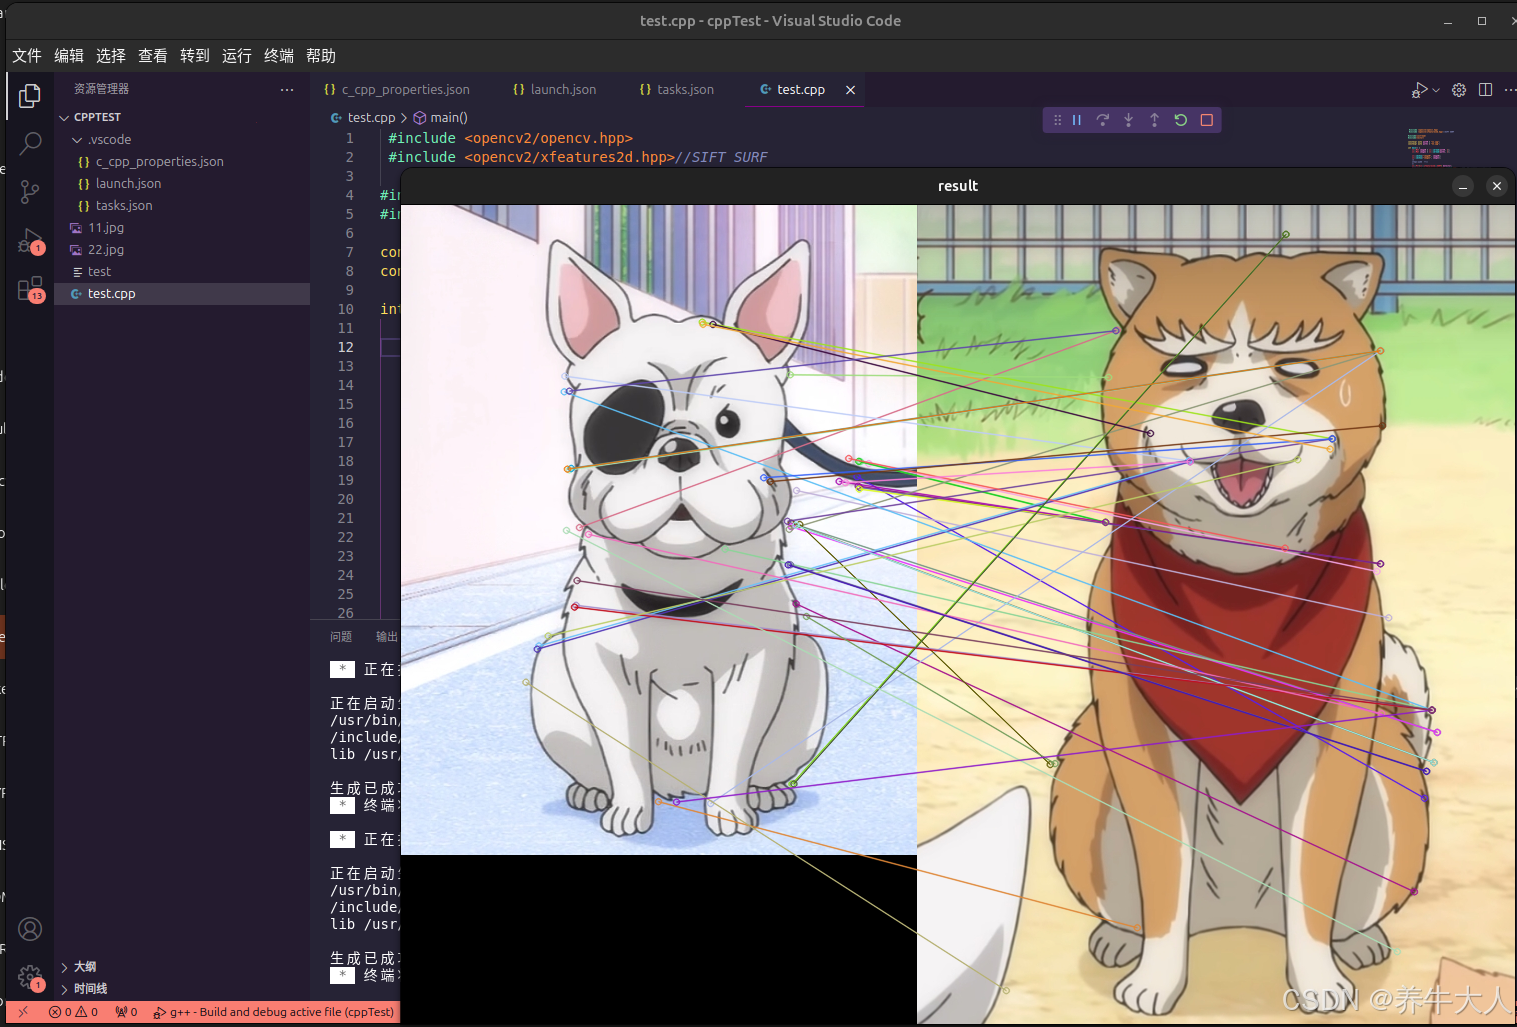
Task: Open the 查看 menu
Action: tap(153, 56)
